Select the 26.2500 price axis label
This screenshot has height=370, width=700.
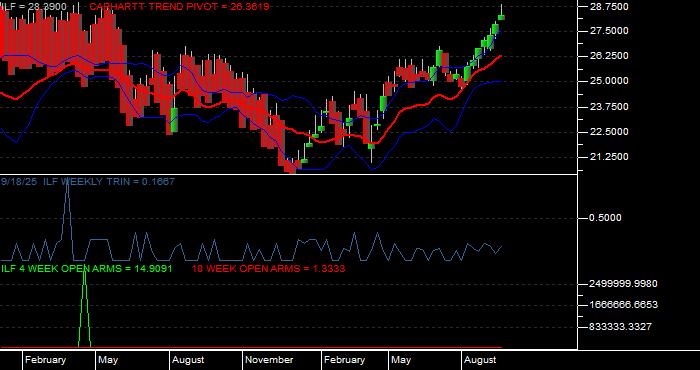click(609, 56)
